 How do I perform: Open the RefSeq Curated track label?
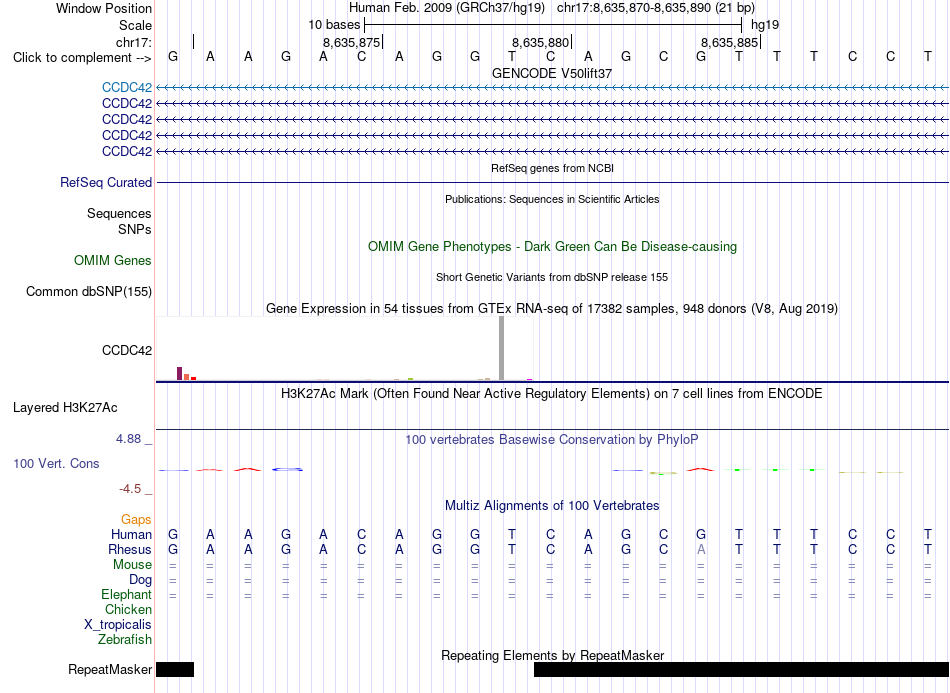click(x=106, y=182)
